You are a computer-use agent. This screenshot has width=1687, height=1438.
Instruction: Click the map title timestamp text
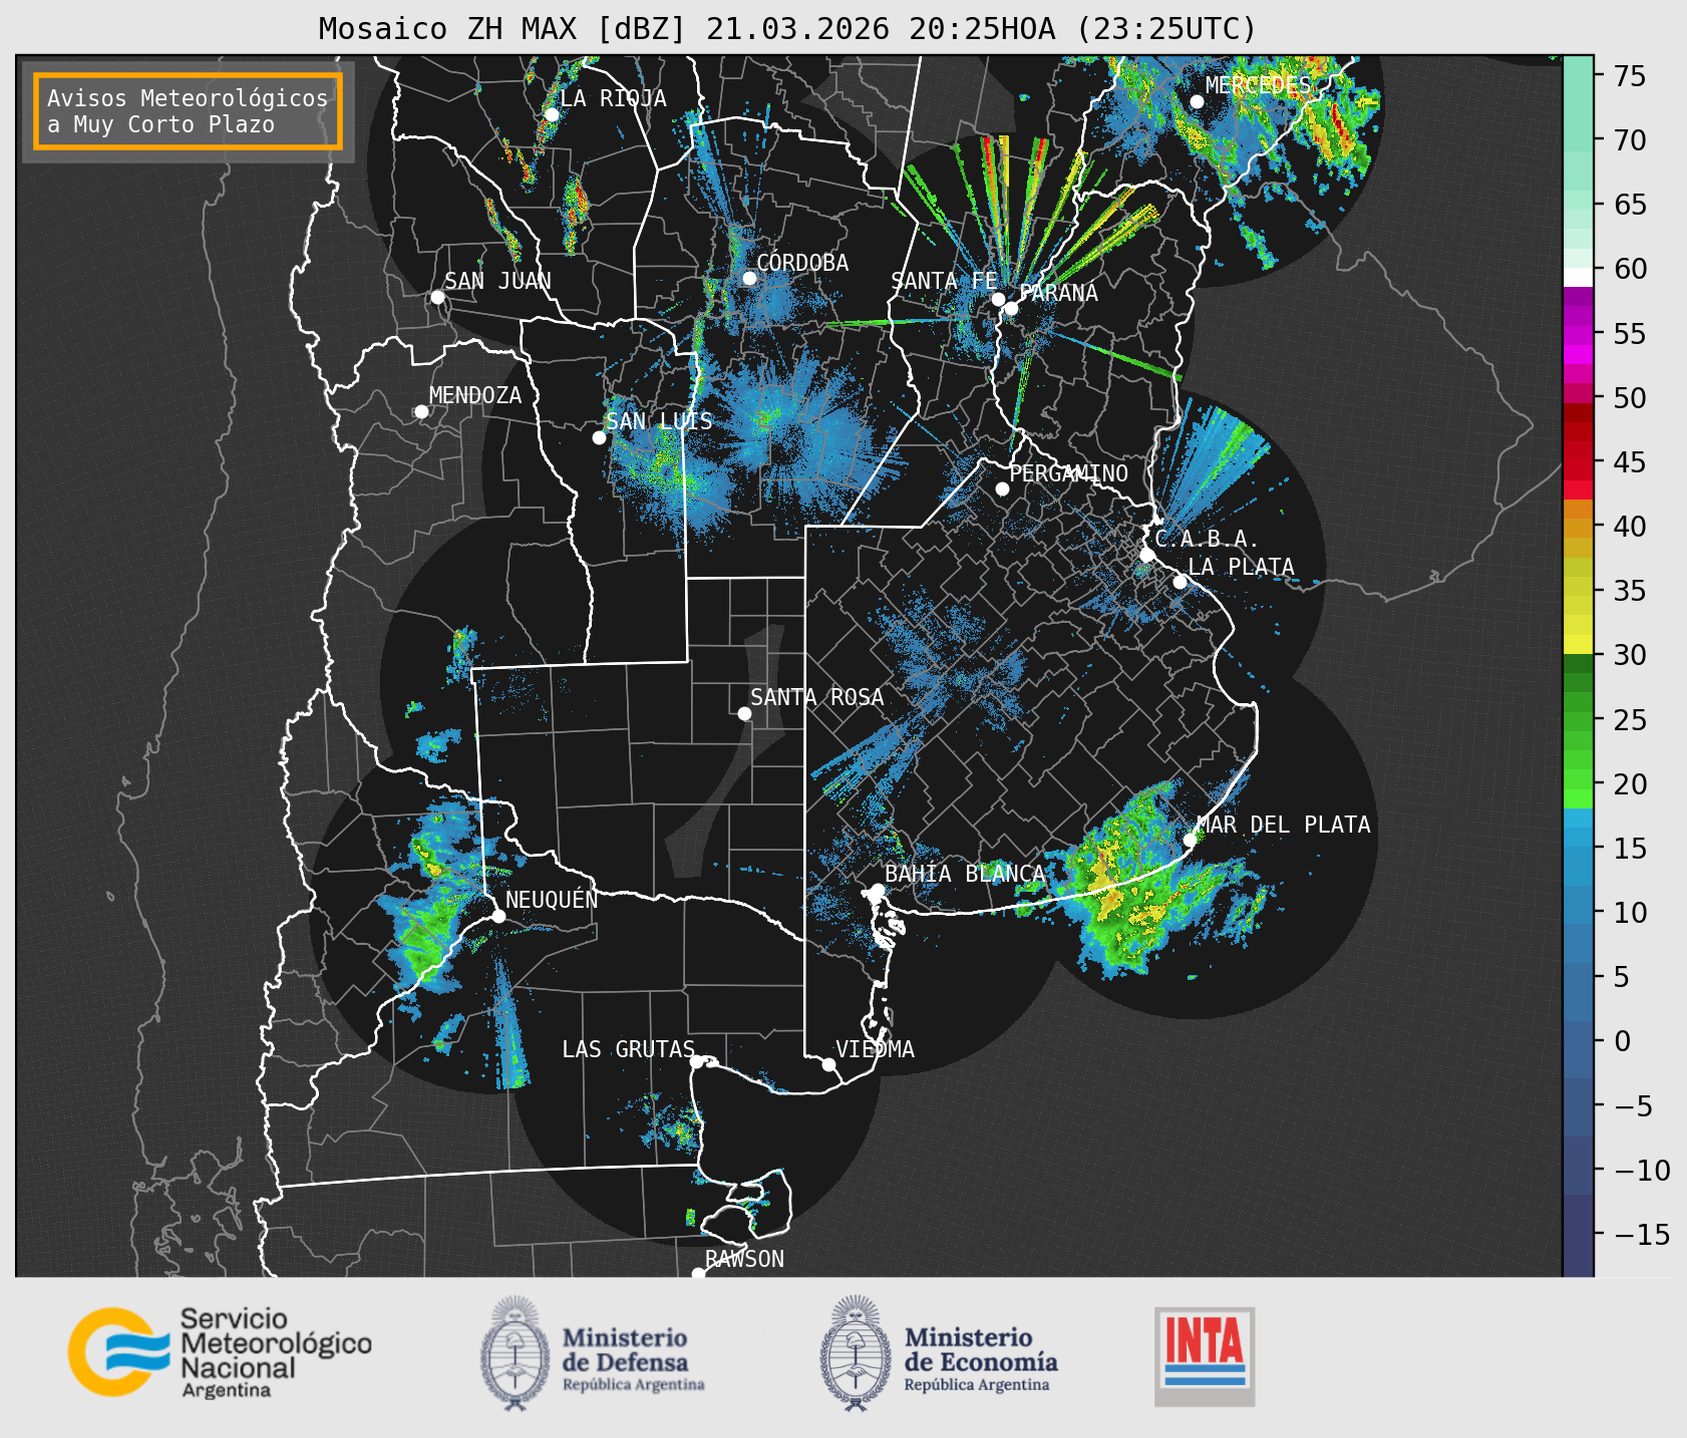(980, 29)
